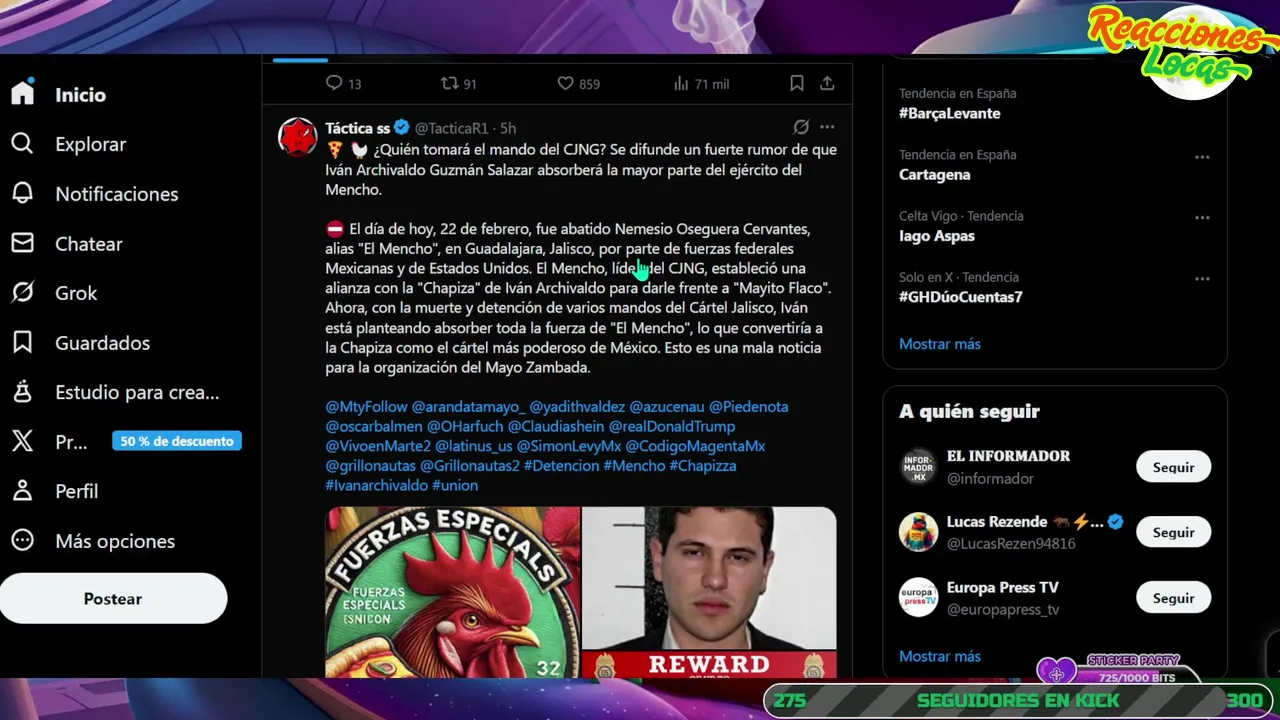Screen dimensions: 1280x720
Task: Click the @latinus_us mention
Action: [473, 446]
